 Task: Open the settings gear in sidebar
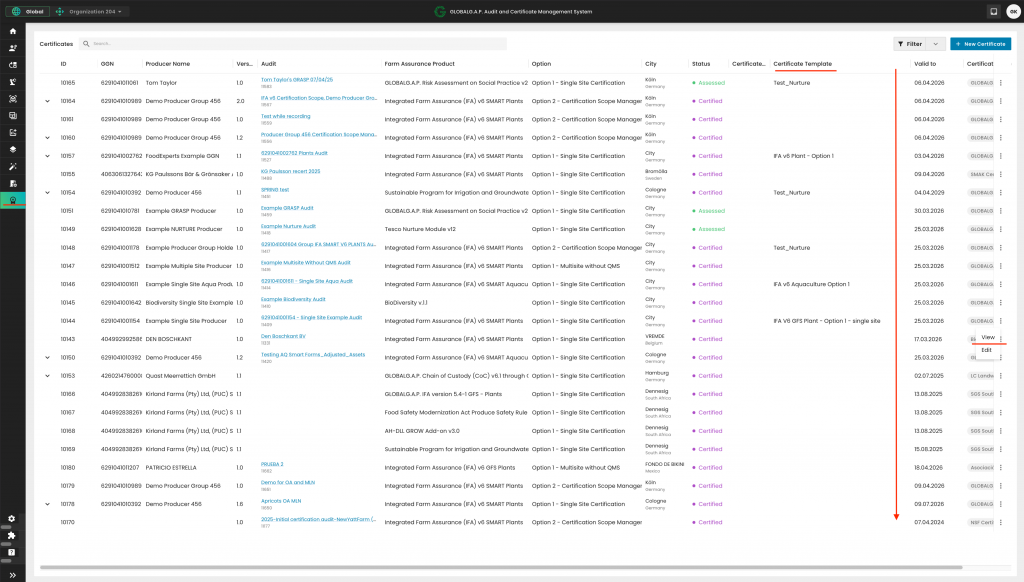[x=12, y=519]
